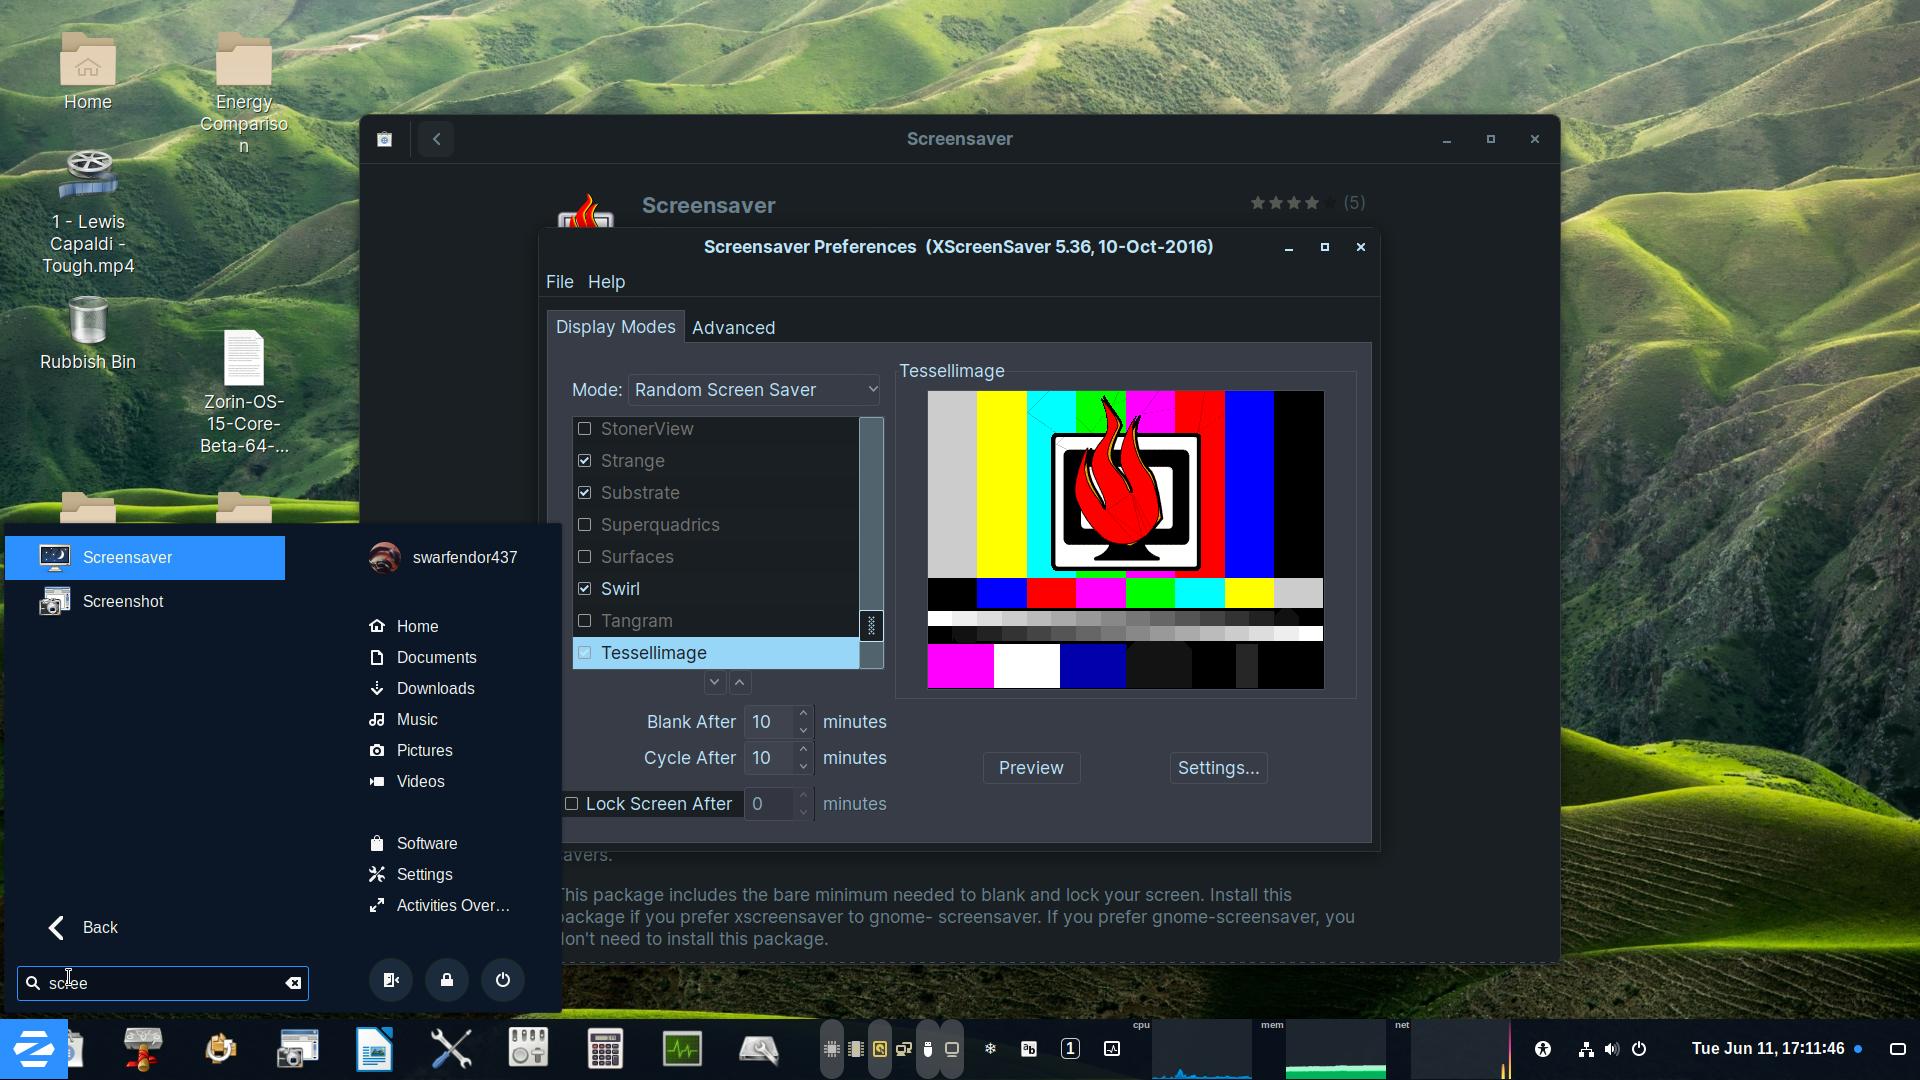Increase the Blank After minutes value

pos(803,714)
